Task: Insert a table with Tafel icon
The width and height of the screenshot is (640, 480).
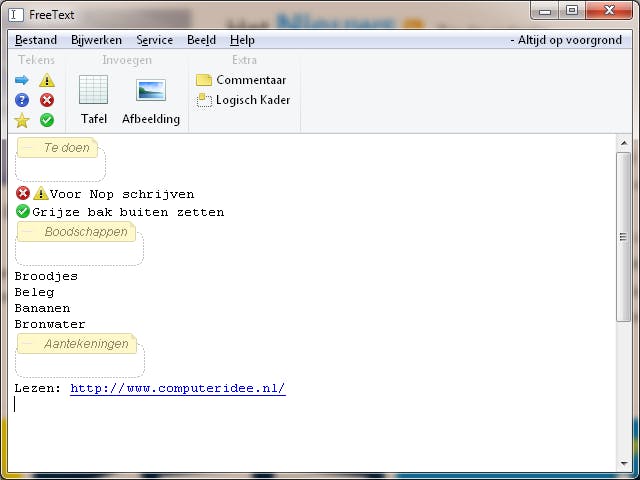Action: pos(93,100)
